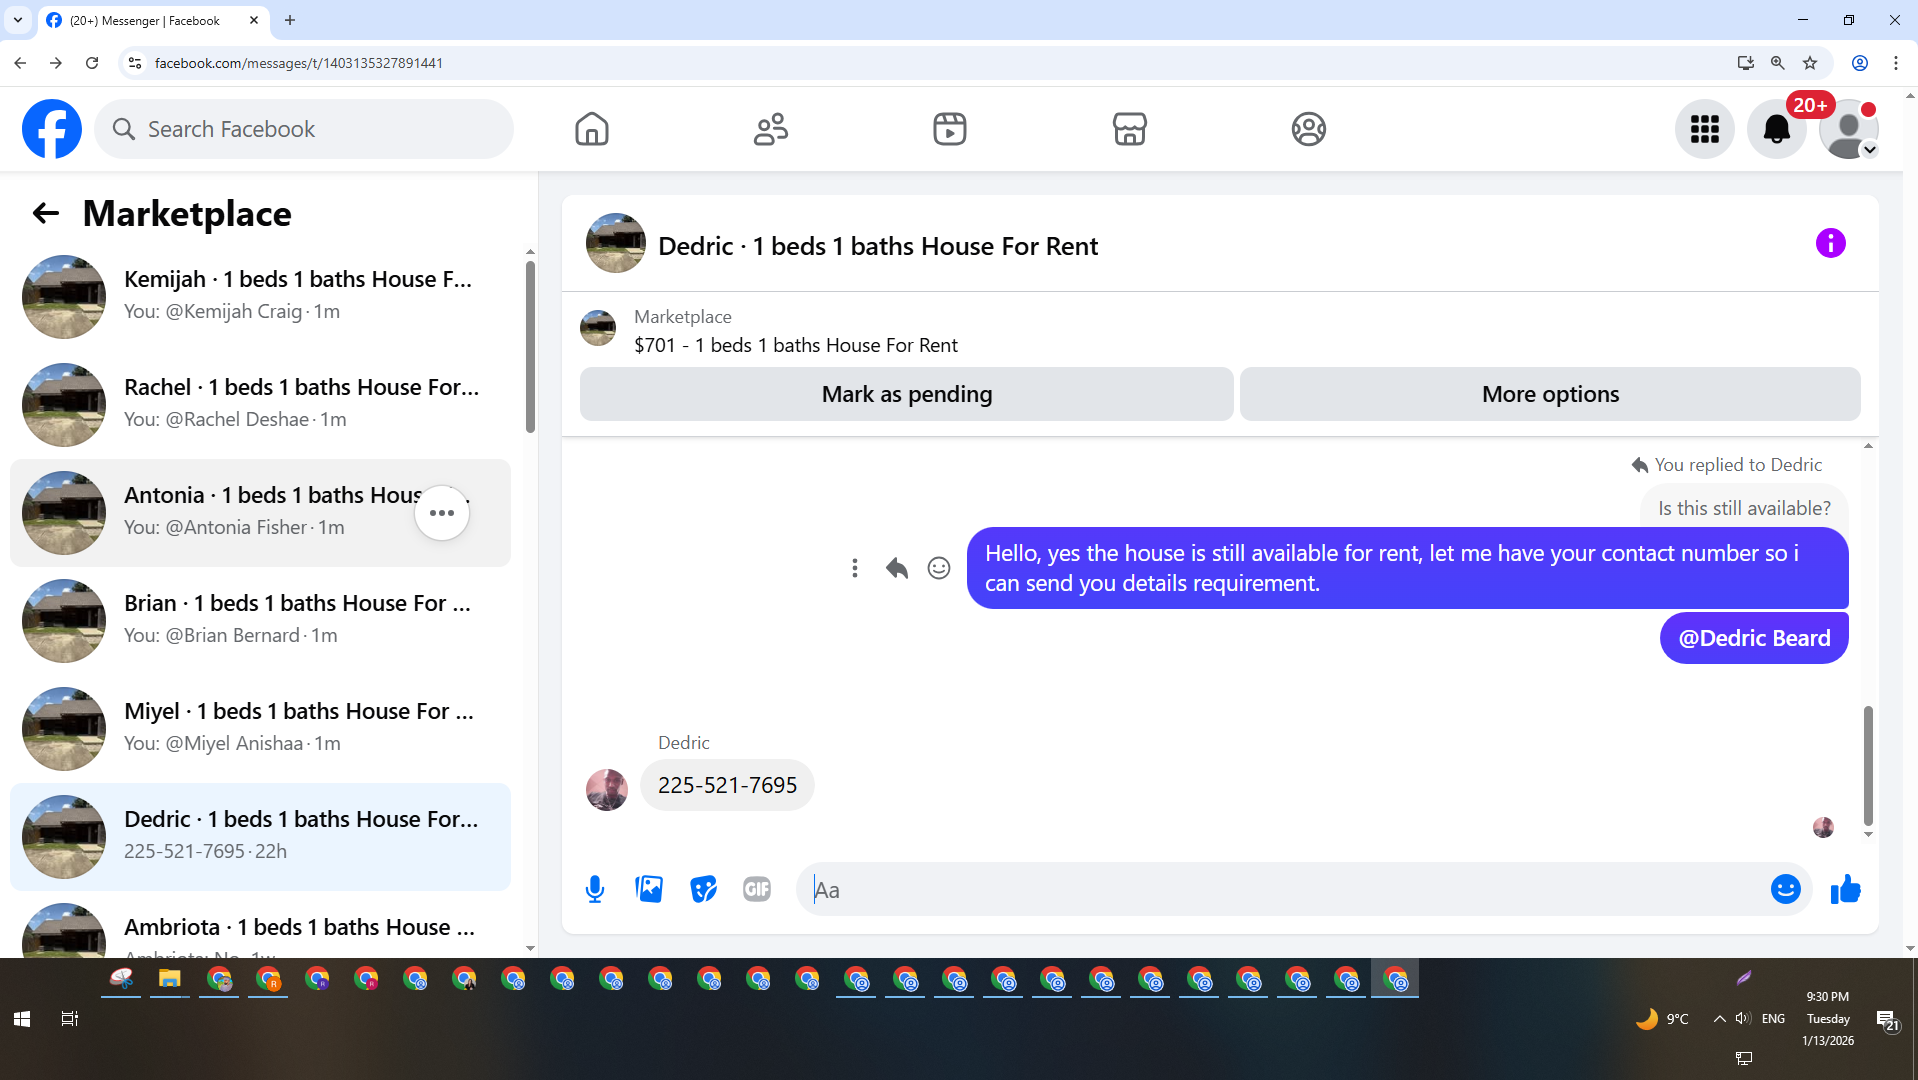Open the Marketplace store icon
1918x1080 pixels.
point(1130,129)
